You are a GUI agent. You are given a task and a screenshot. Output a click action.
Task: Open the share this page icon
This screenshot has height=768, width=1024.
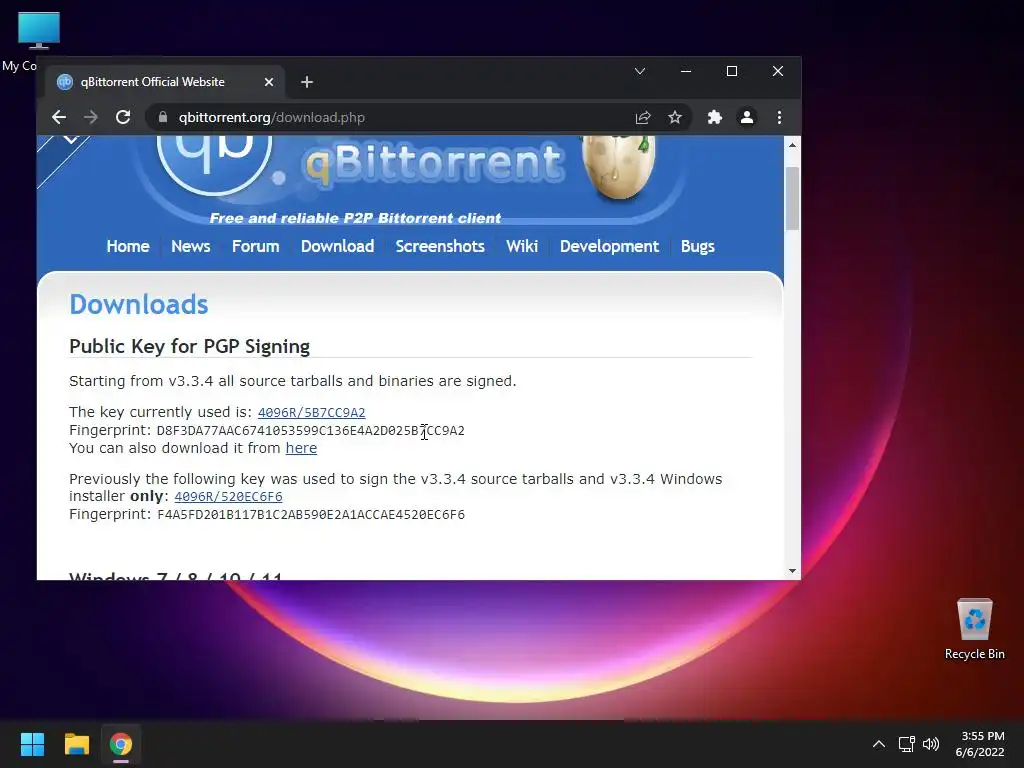pos(643,118)
